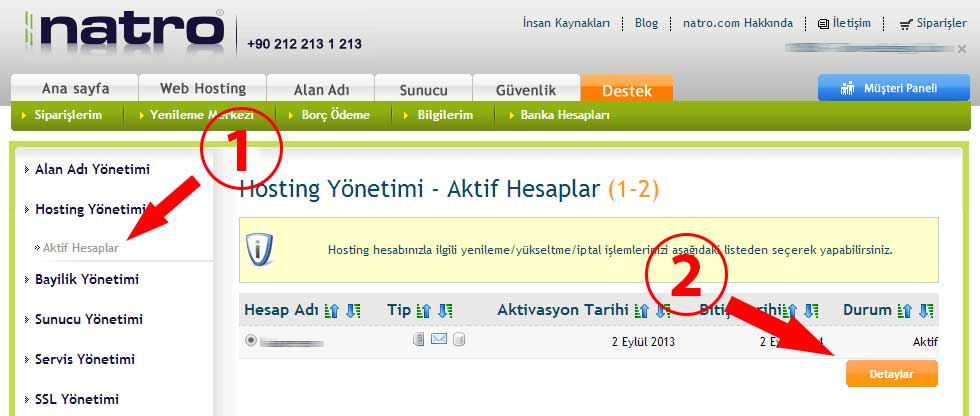Open the Sunucu tab
Image resolution: width=980 pixels, height=416 pixels.
(x=424, y=89)
